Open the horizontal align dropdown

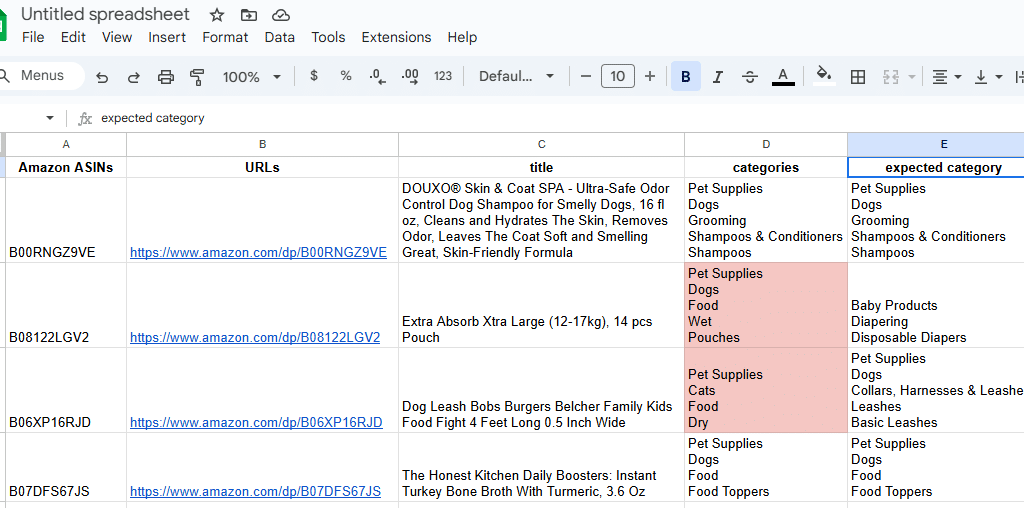point(946,77)
